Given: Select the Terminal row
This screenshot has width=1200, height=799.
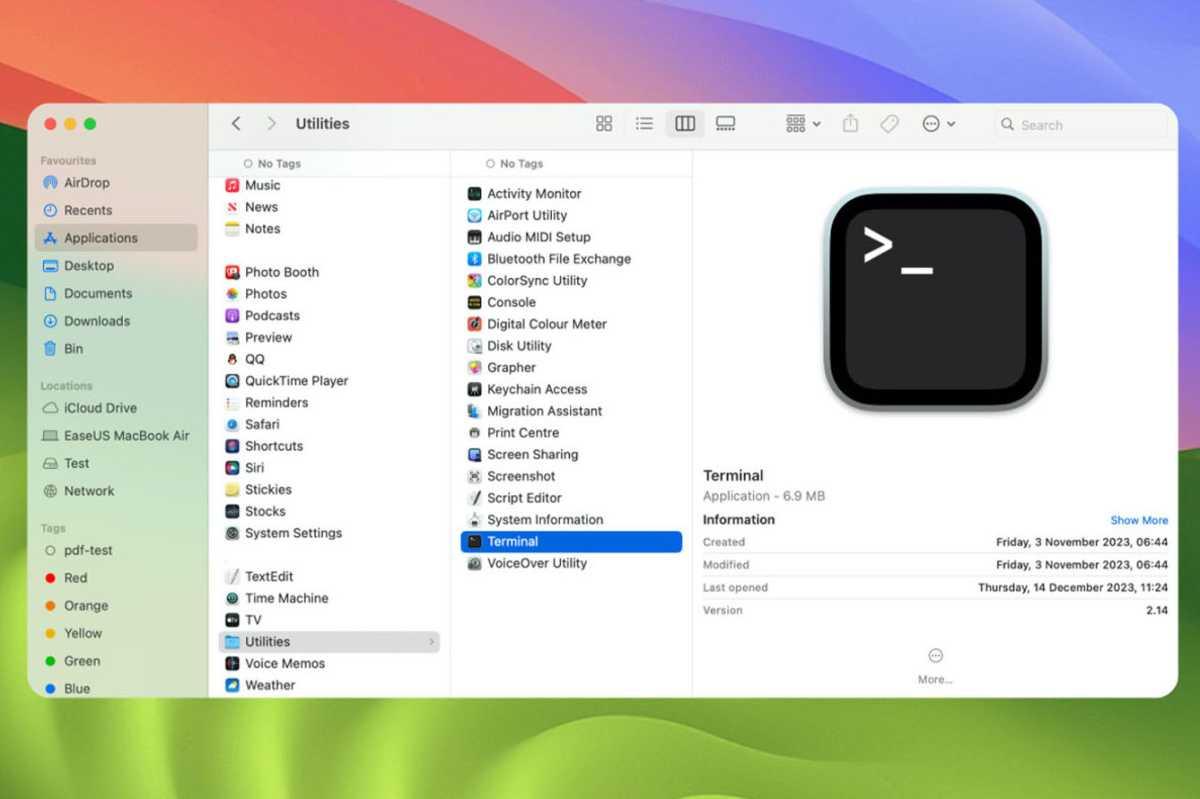Looking at the screenshot, I should [x=571, y=541].
